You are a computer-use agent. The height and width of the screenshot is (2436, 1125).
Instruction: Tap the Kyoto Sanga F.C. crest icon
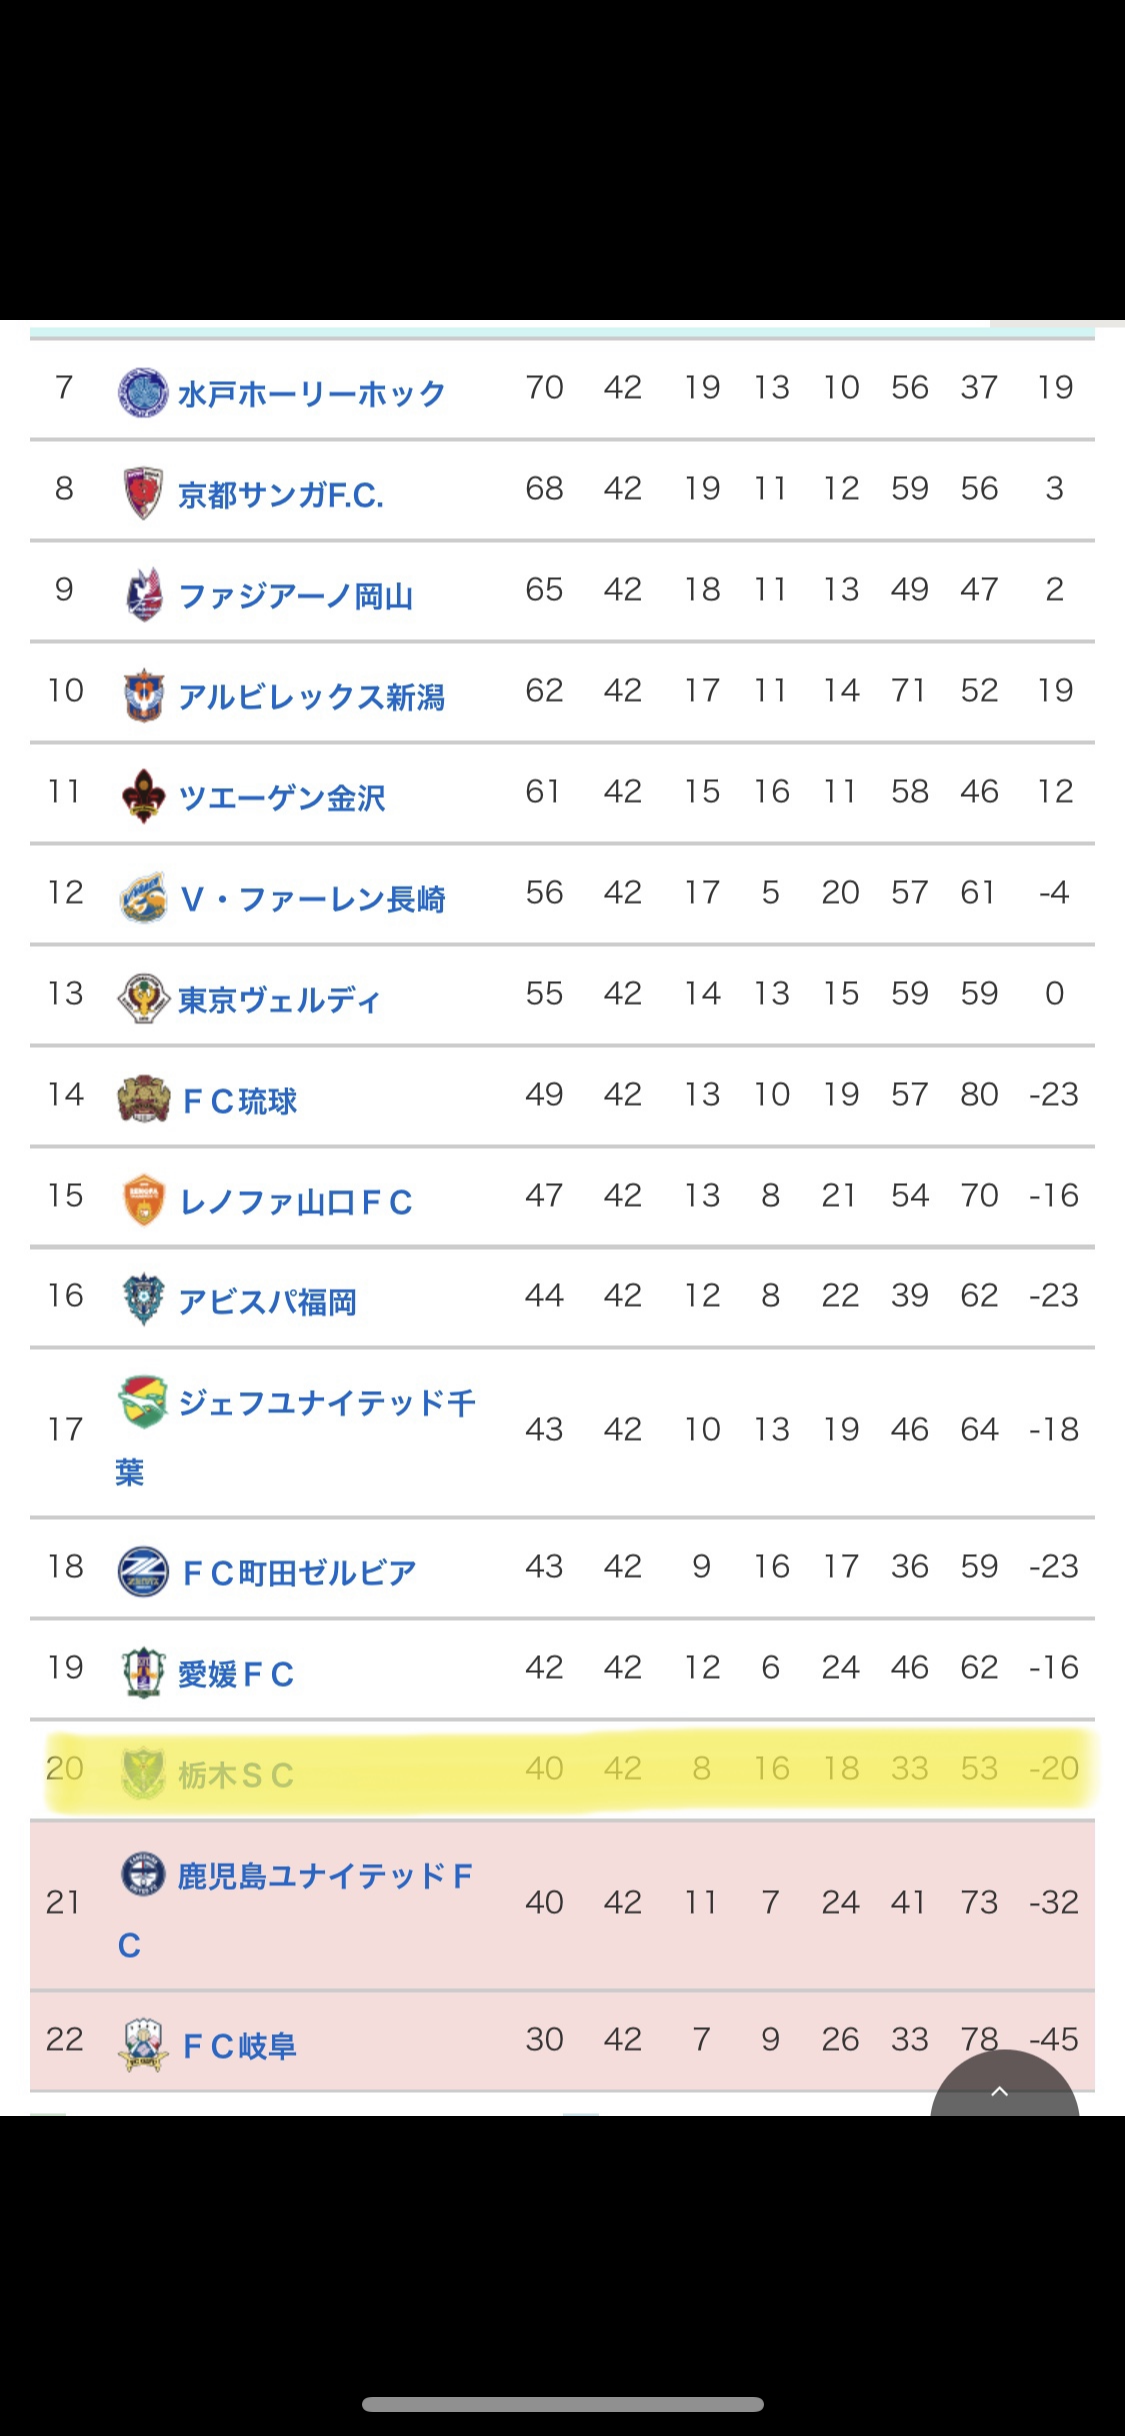(143, 493)
